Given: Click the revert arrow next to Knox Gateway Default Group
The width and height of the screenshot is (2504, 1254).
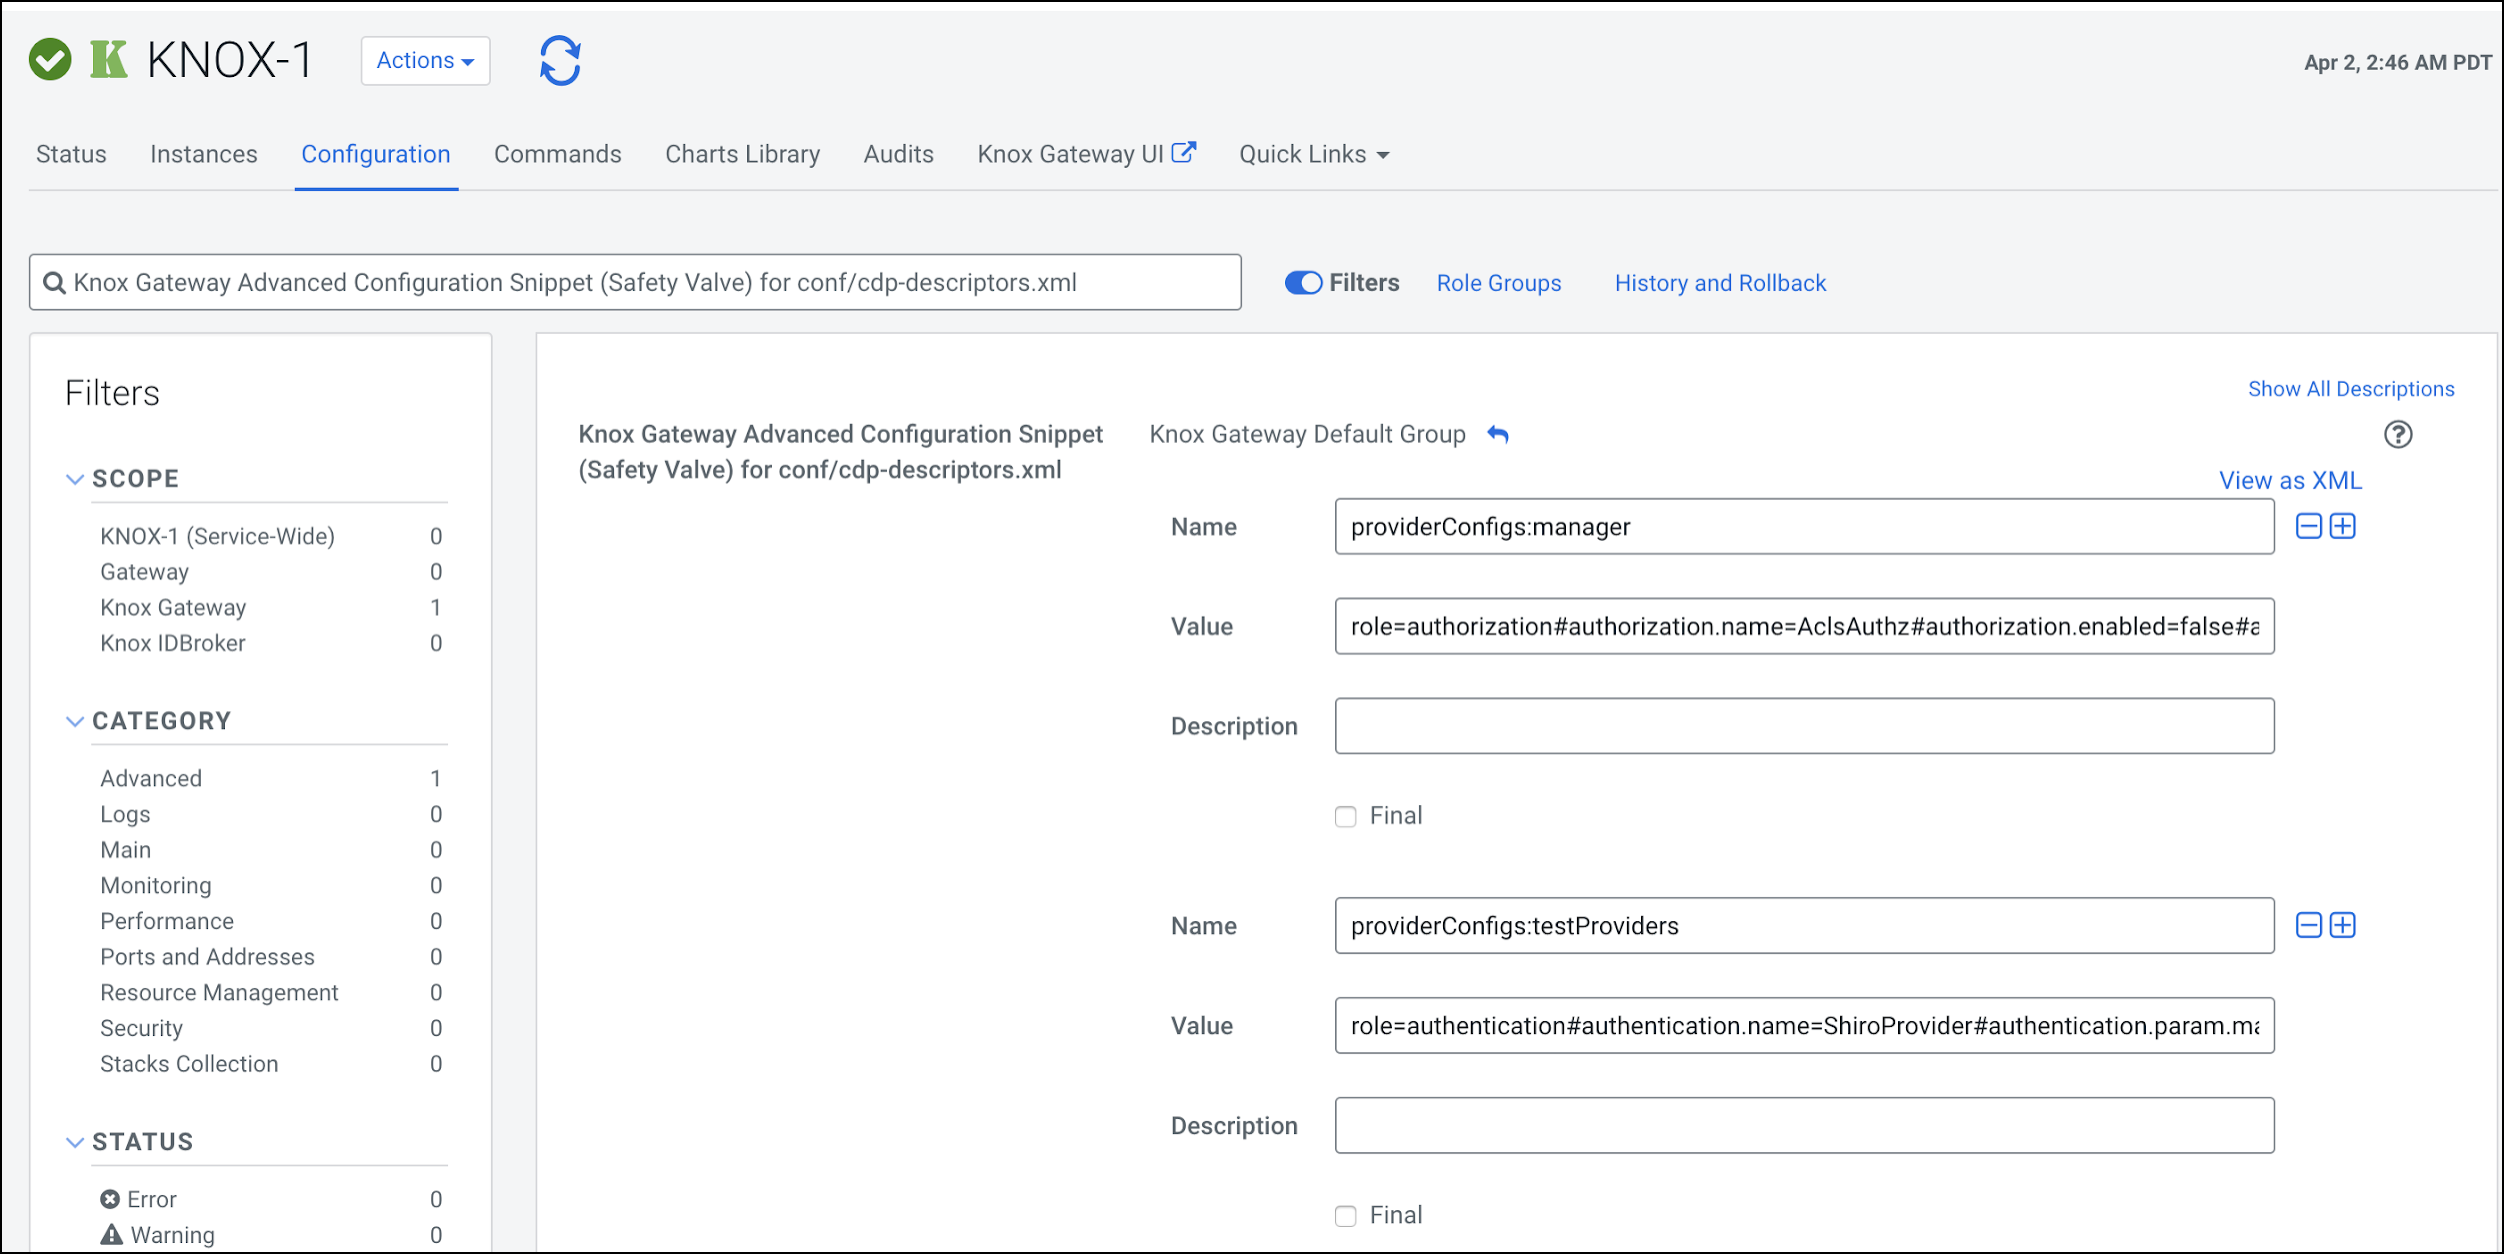Looking at the screenshot, I should tap(1497, 434).
